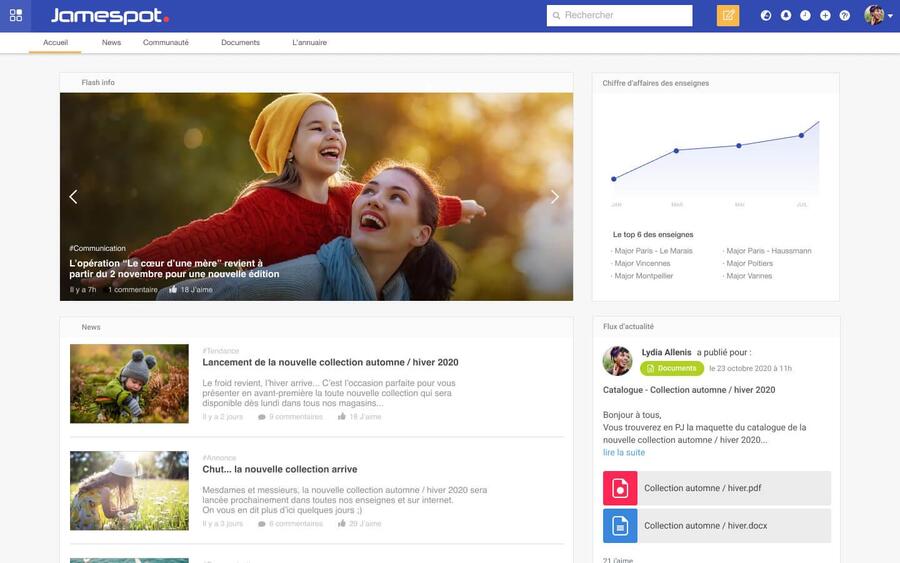Click '6 commentaires' under Chut article

pos(296,523)
